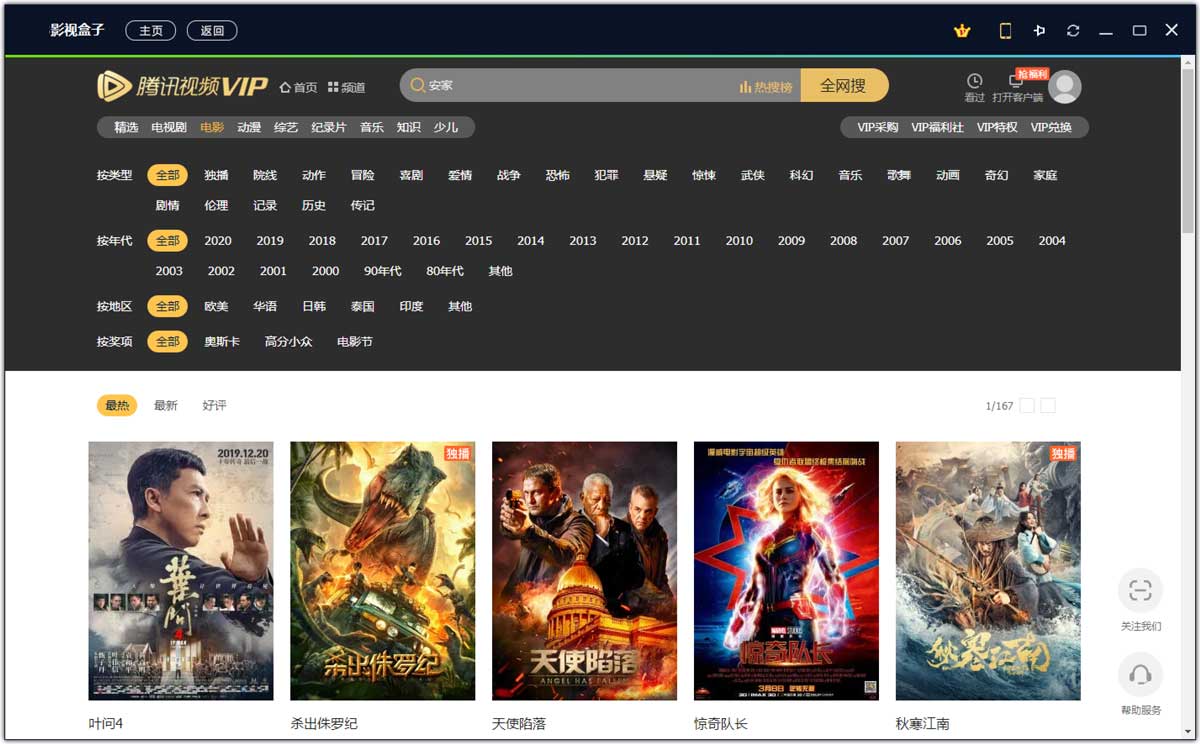The image size is (1200, 744).
Task: Open the 杀出侏罗纪 movie poster
Action: point(383,571)
